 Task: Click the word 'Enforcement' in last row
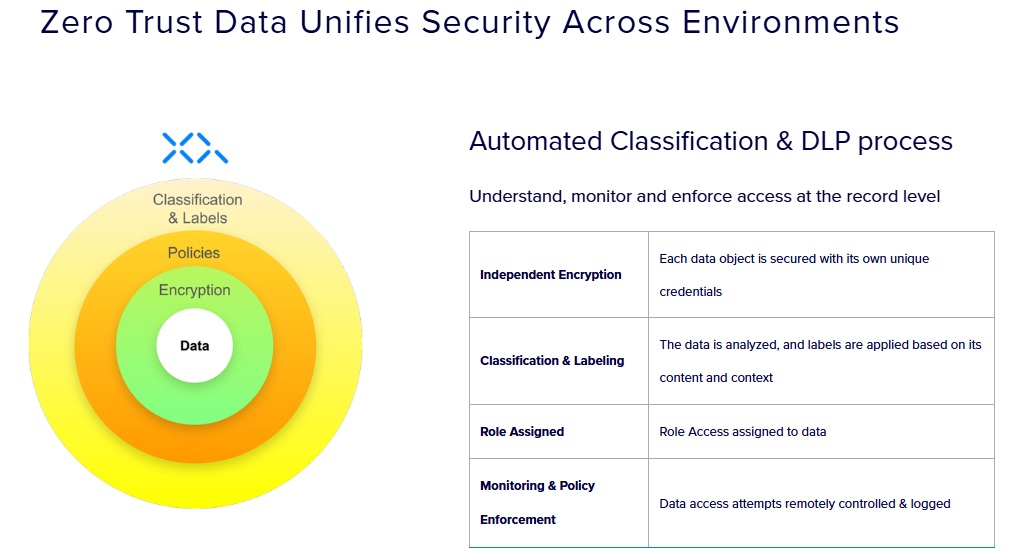click(518, 520)
